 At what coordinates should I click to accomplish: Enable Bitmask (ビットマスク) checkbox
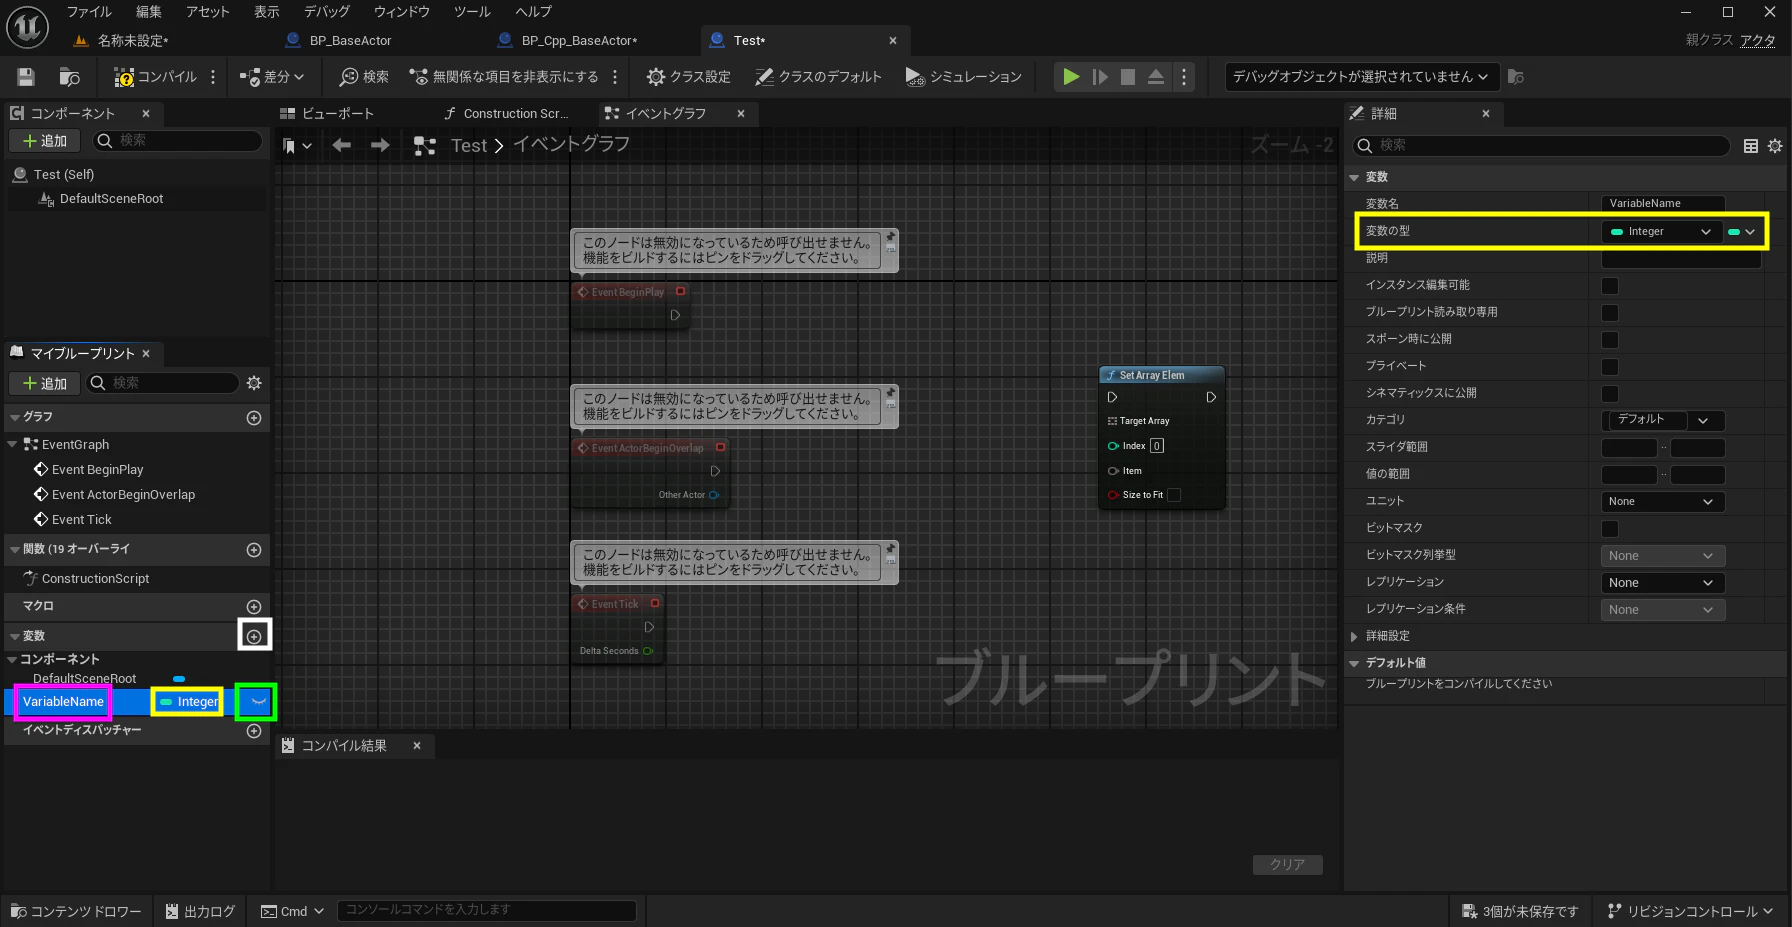click(1610, 529)
